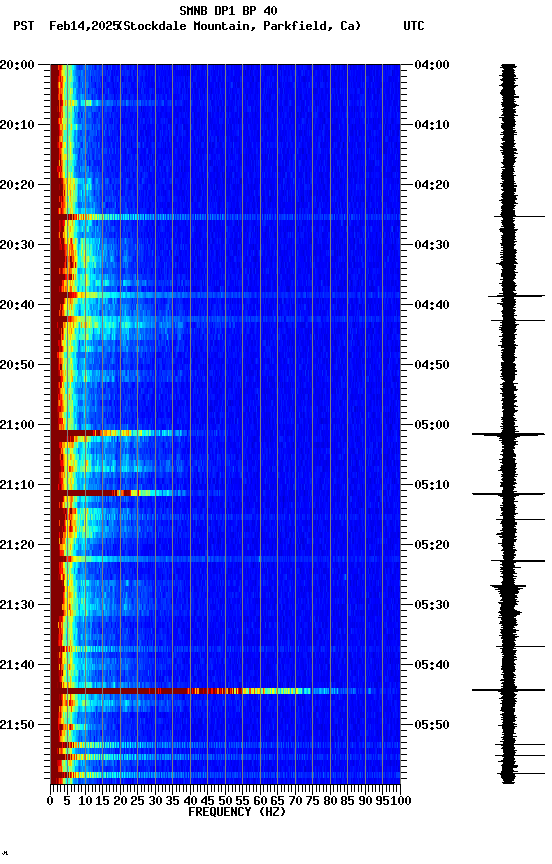The width and height of the screenshot is (552, 864).
Task: Click the 25 Hz frequency axis value
Action: [x=138, y=802]
